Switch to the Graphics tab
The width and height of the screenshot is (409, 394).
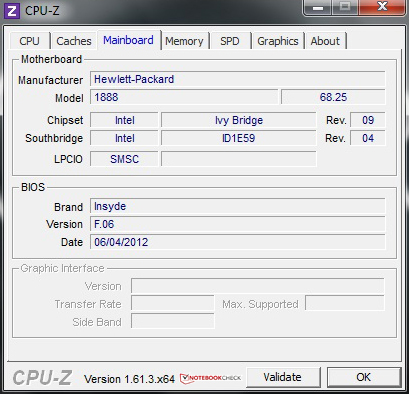[278, 41]
